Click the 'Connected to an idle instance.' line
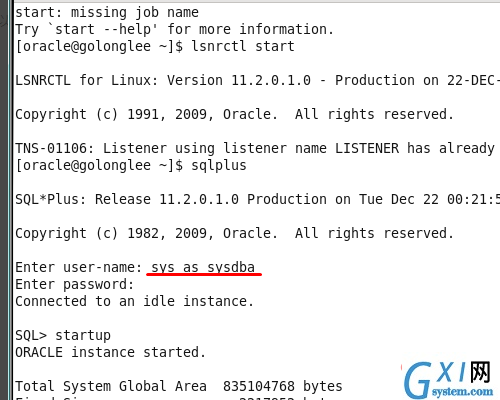 point(134,301)
